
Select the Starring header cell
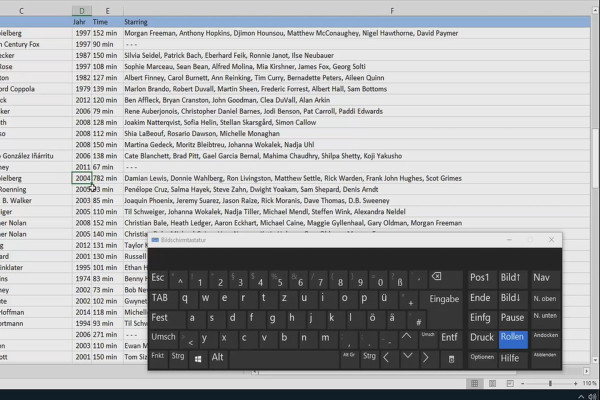coord(357,22)
